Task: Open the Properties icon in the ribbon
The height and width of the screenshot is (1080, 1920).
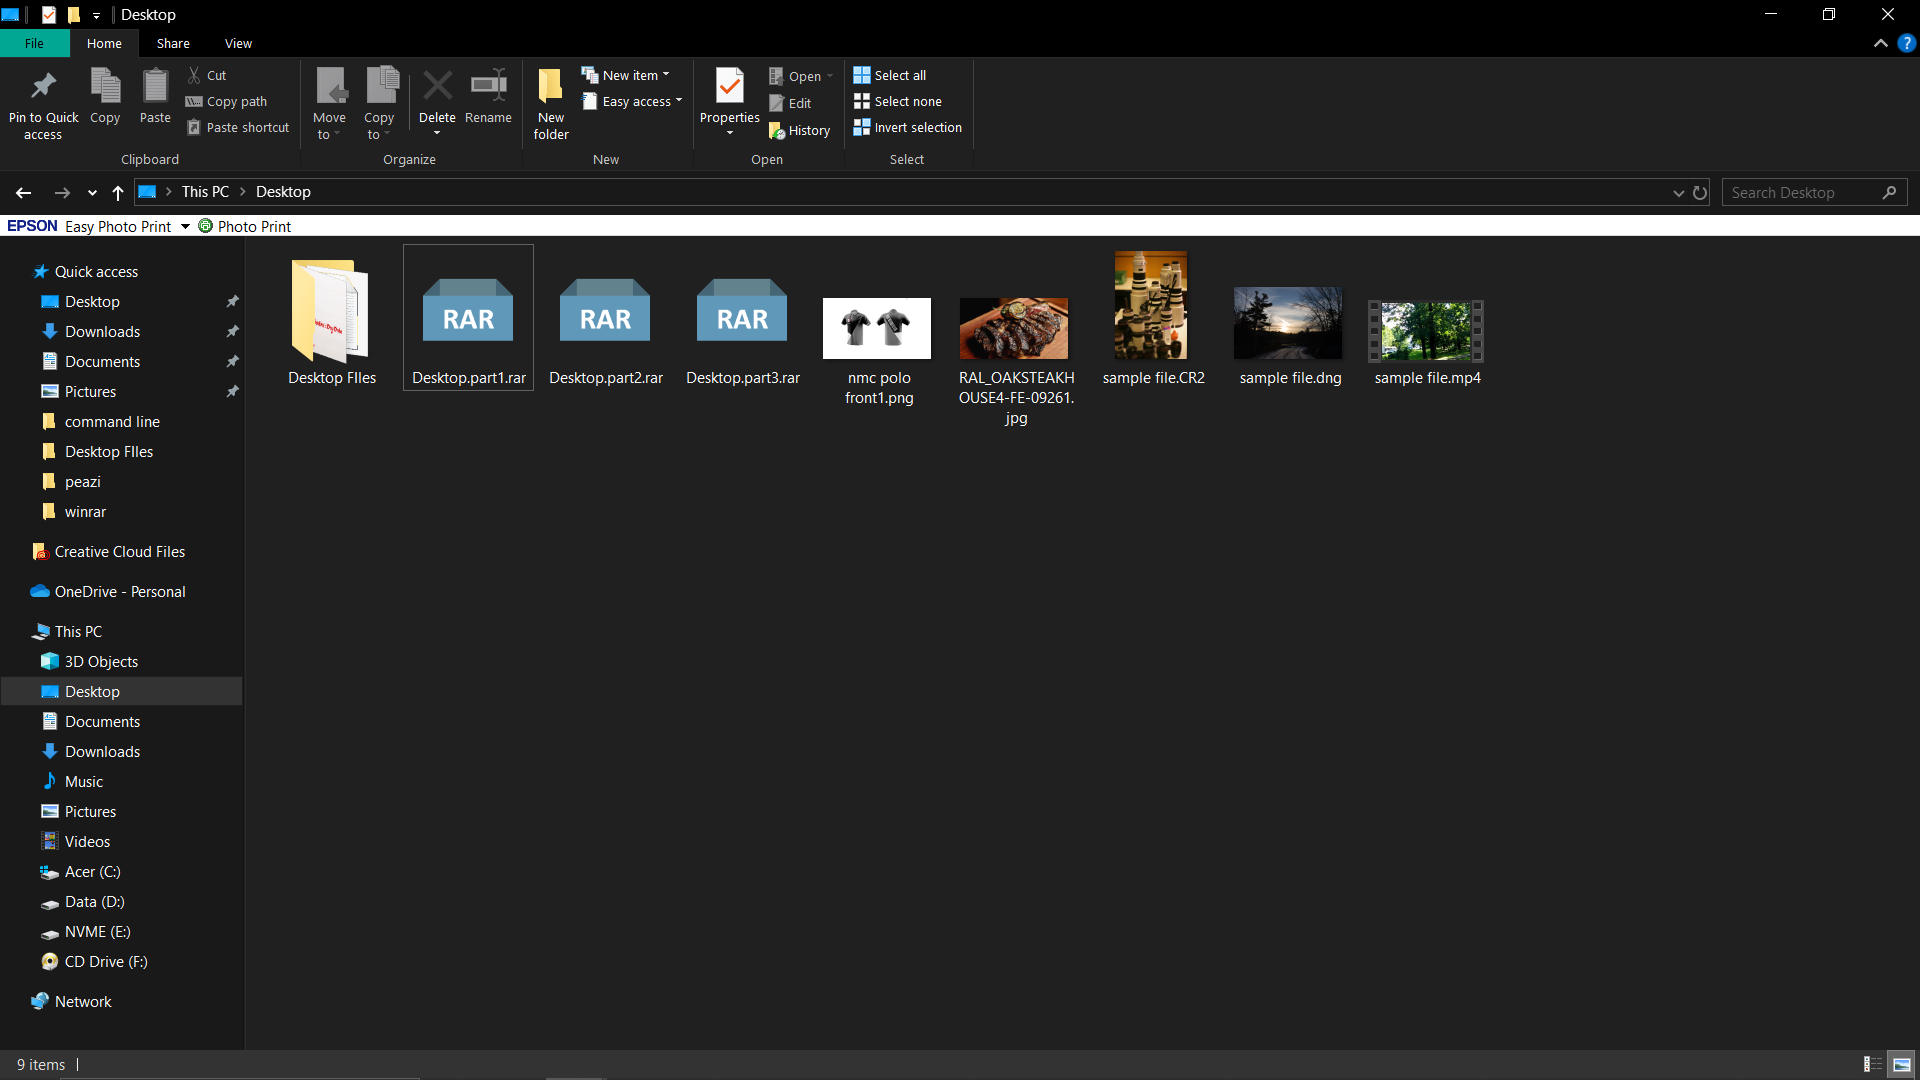Action: click(x=730, y=88)
